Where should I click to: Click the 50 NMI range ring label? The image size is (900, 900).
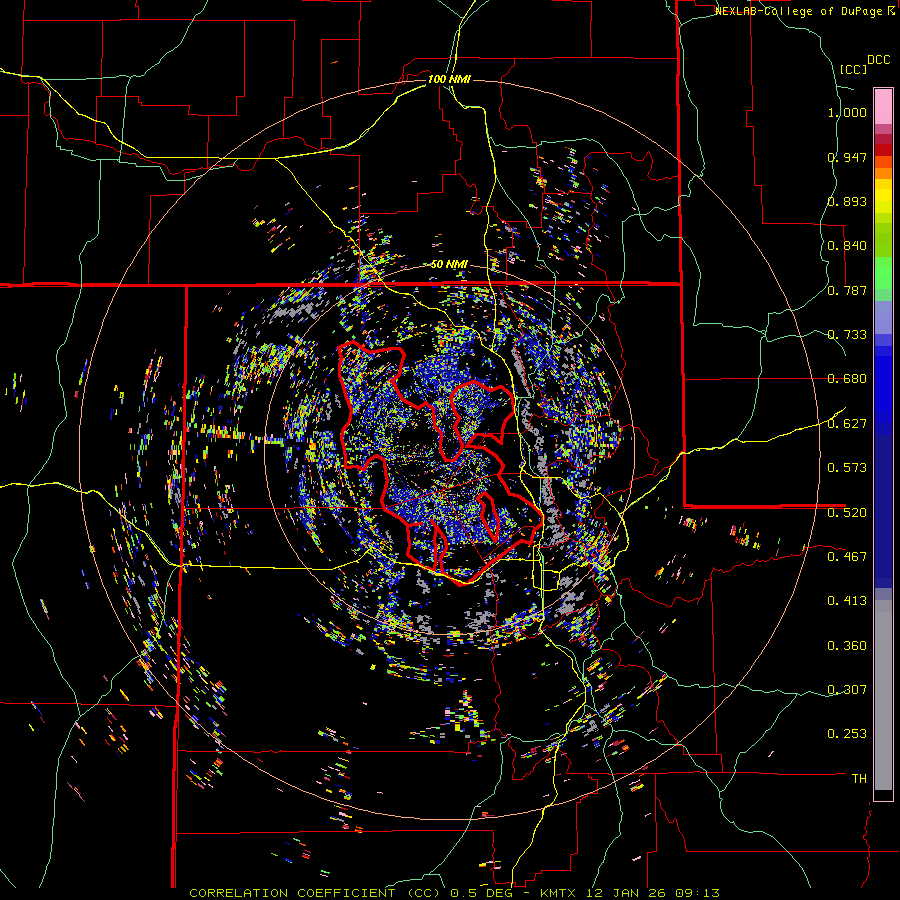tap(449, 265)
